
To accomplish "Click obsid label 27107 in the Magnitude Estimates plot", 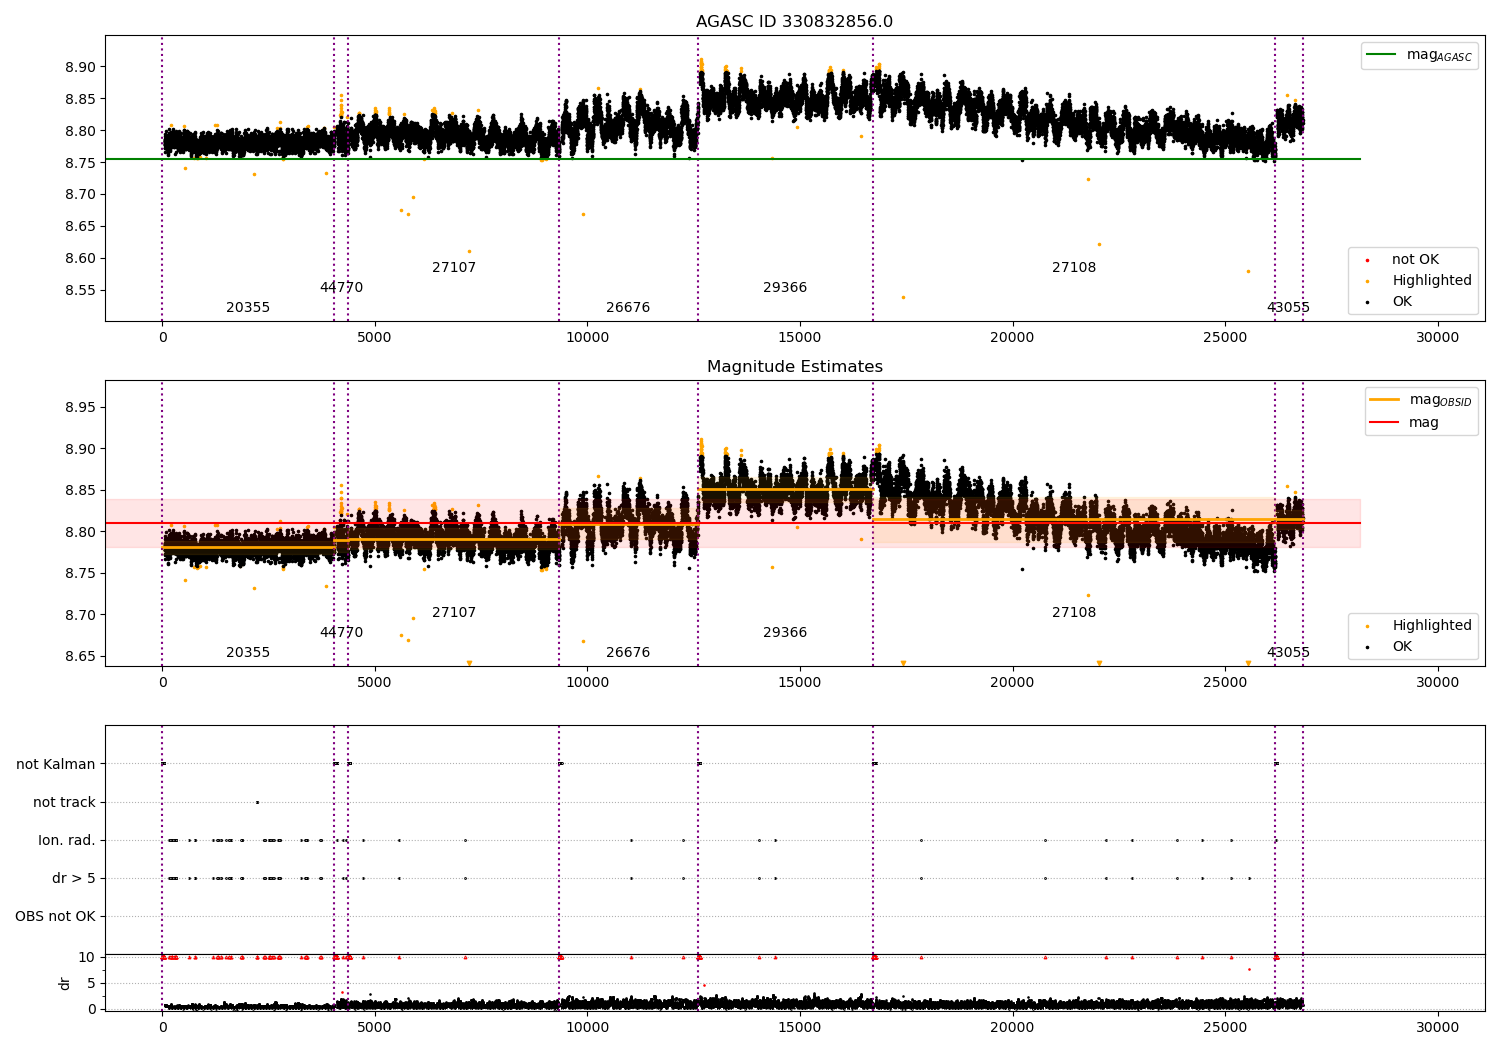I will [x=454, y=613].
